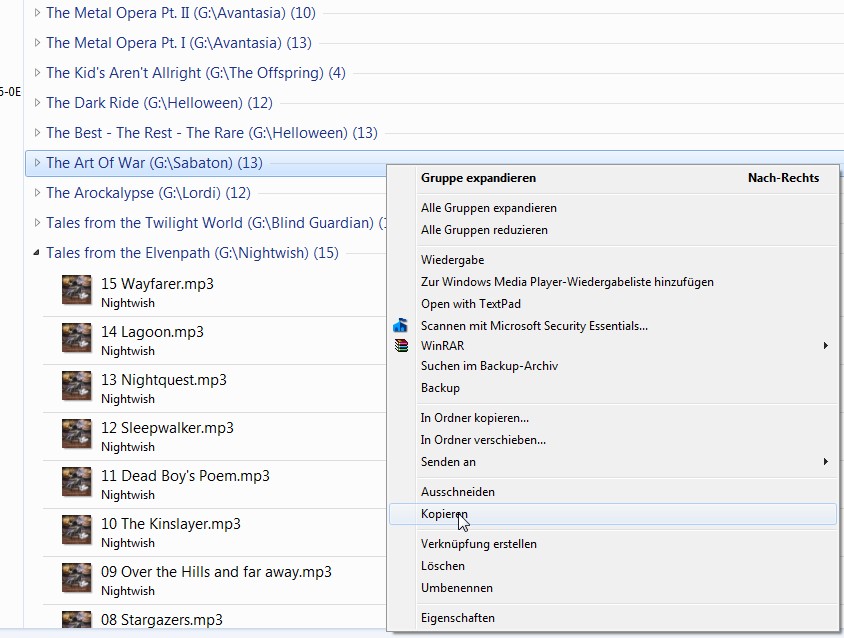Click Nightwish artist under 13 Nightquest.mp3
The width and height of the screenshot is (844, 638).
click(x=128, y=398)
